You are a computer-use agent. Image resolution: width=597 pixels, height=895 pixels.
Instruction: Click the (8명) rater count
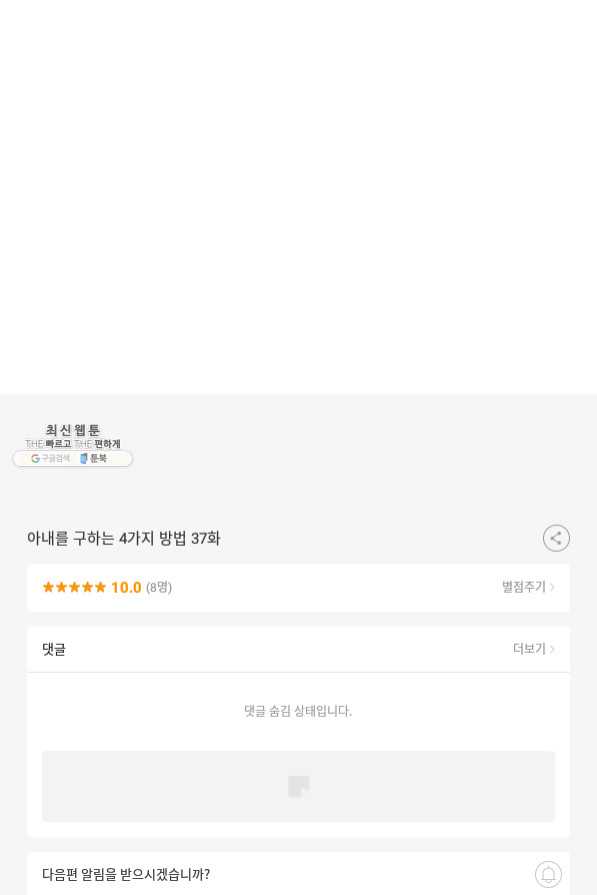point(159,587)
